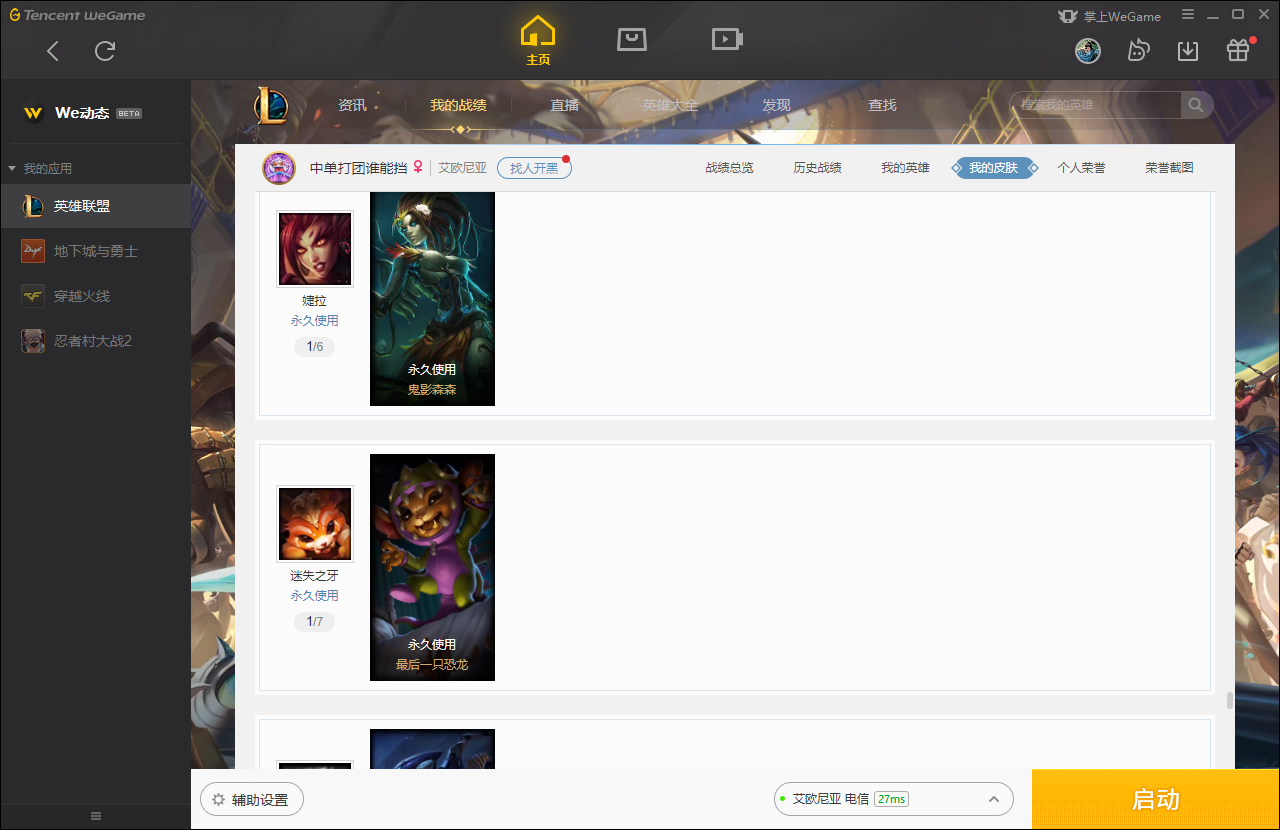This screenshot has width=1280, height=830.
Task: Open the store bag icon
Action: 631,39
